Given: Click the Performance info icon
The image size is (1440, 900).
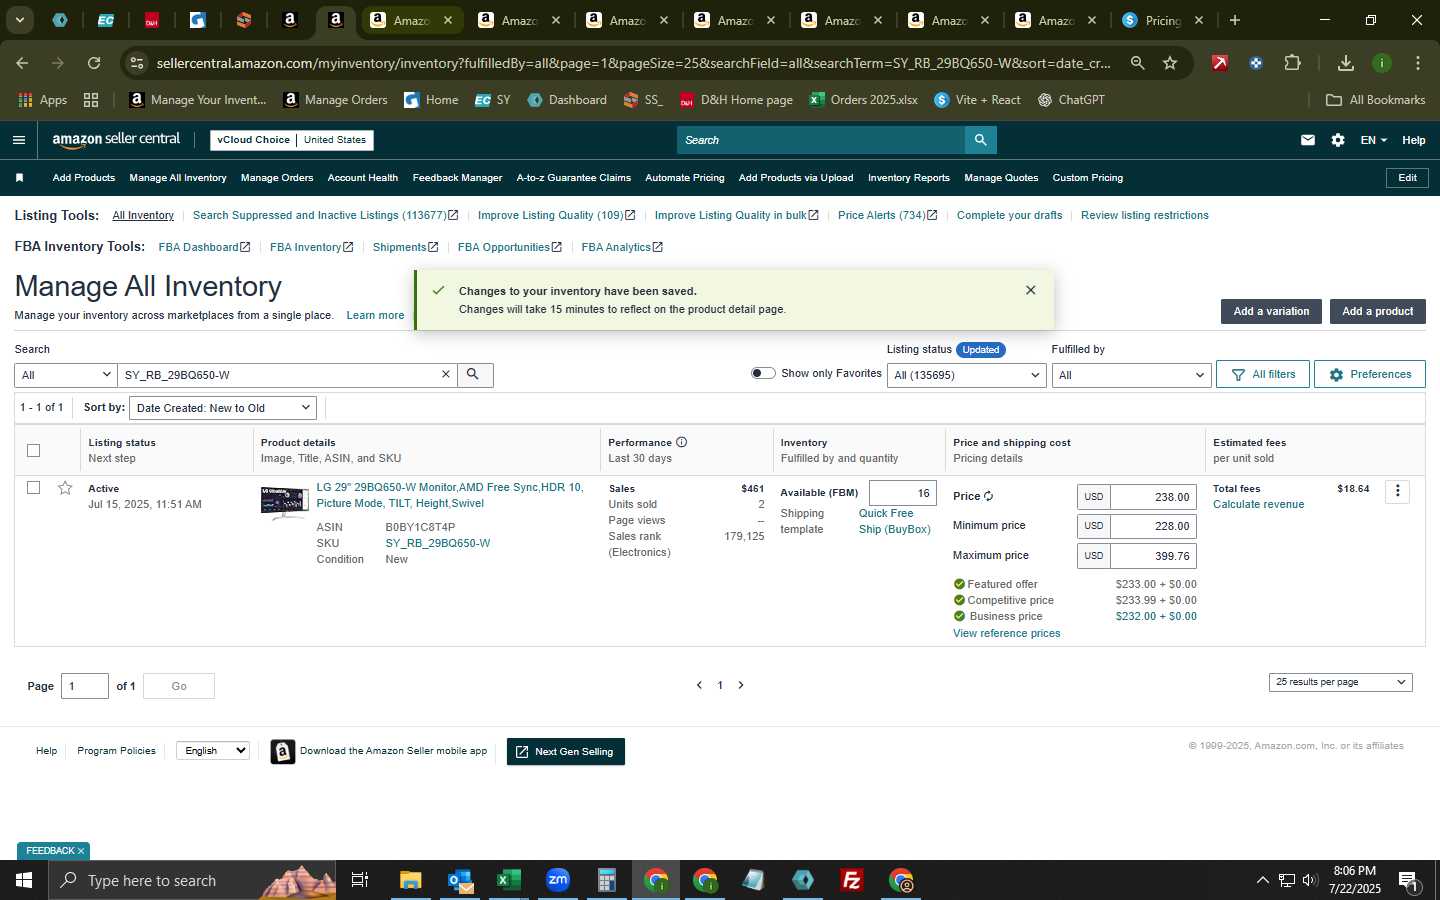Looking at the screenshot, I should pyautogui.click(x=681, y=442).
